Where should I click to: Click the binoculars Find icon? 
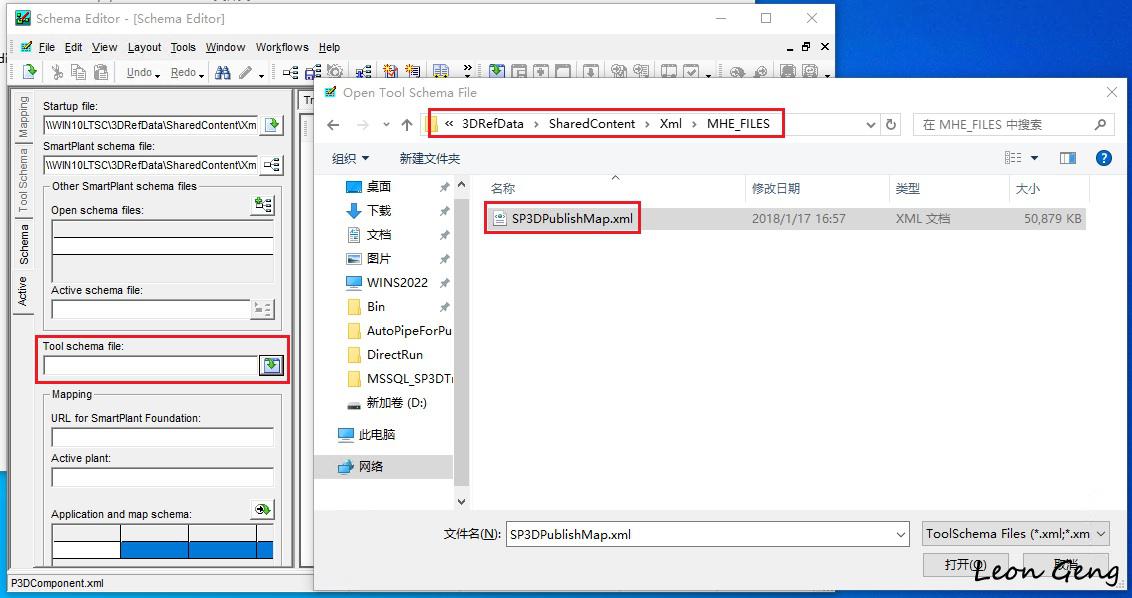tap(222, 72)
